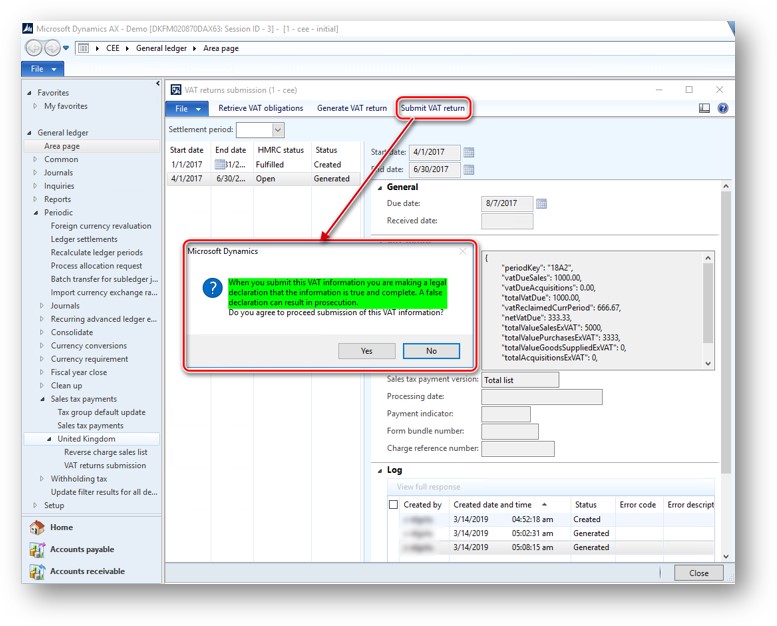Open Fiscal year close item
This screenshot has width=777, height=626.
click(79, 372)
